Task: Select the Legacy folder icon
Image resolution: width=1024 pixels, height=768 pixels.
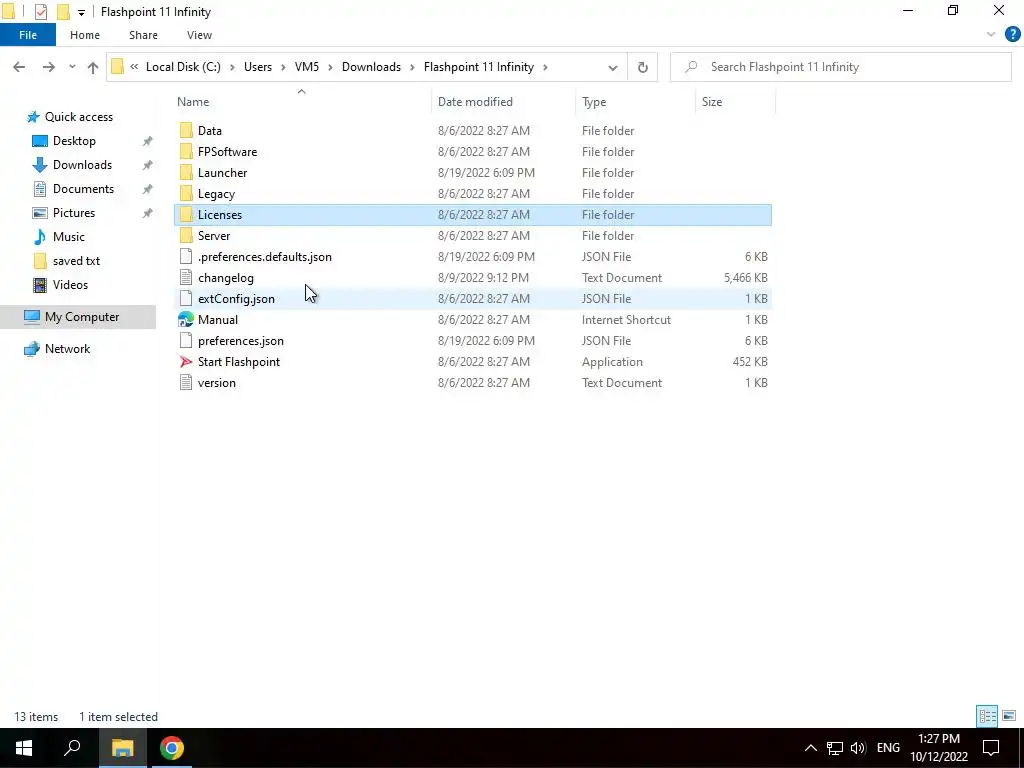Action: (186, 194)
